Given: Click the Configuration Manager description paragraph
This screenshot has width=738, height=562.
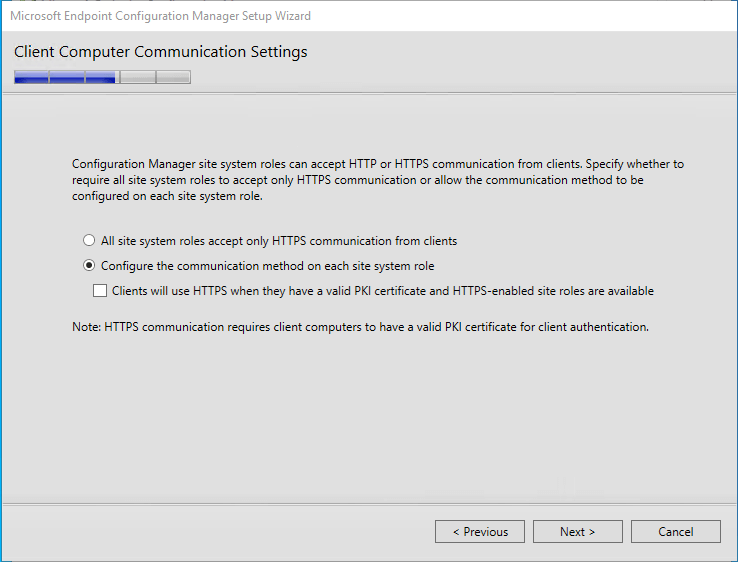Looking at the screenshot, I should 377,180.
